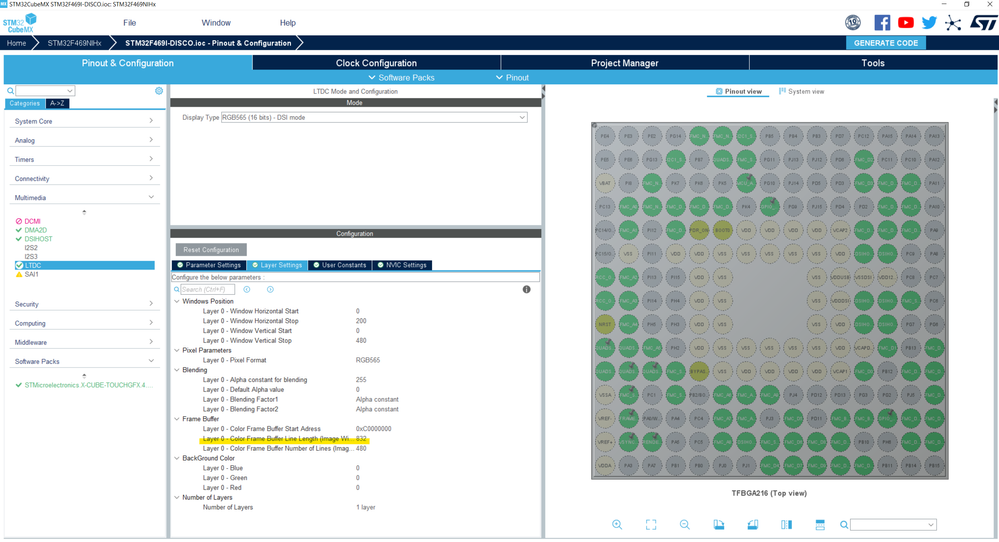Switch to the Tools tab
This screenshot has width=999, height=542.
[873, 63]
